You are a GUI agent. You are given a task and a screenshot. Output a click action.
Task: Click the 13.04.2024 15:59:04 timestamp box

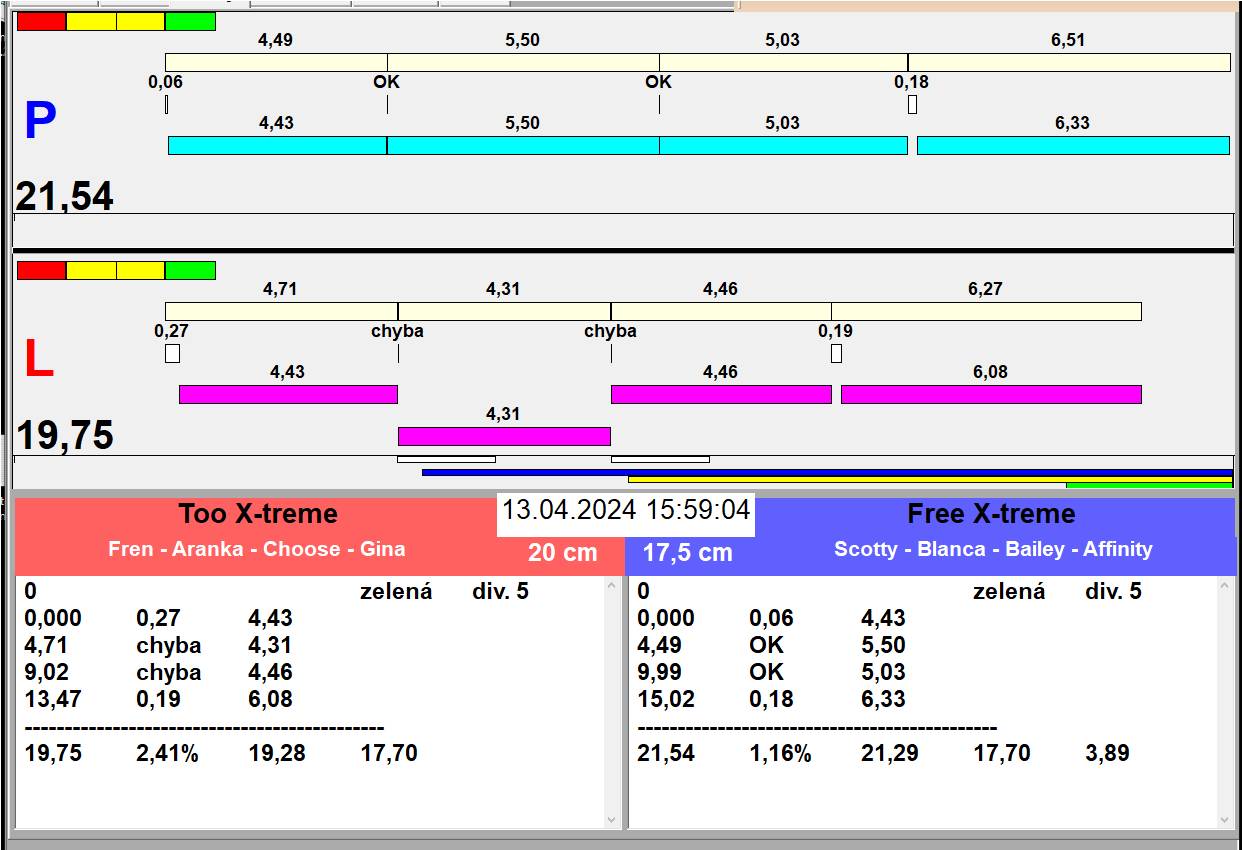point(625,510)
